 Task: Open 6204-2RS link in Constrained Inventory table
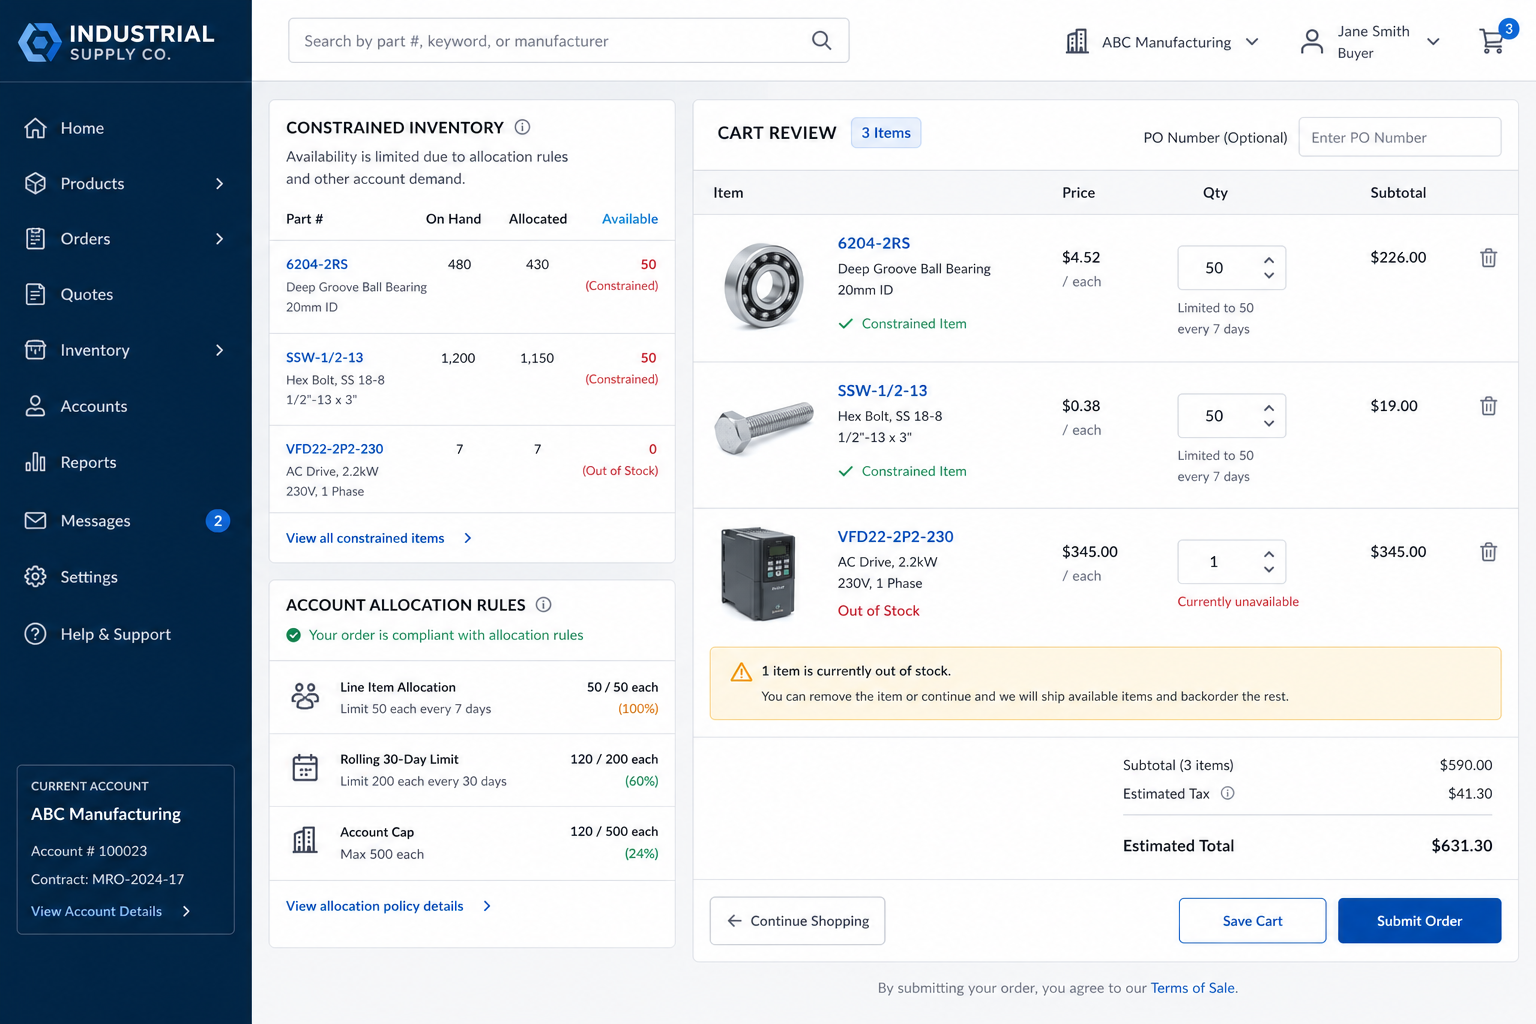pyautogui.click(x=317, y=264)
